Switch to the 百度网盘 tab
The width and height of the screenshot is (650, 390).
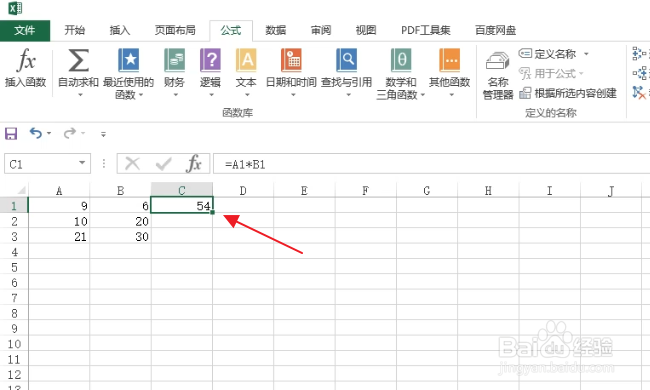tap(495, 30)
